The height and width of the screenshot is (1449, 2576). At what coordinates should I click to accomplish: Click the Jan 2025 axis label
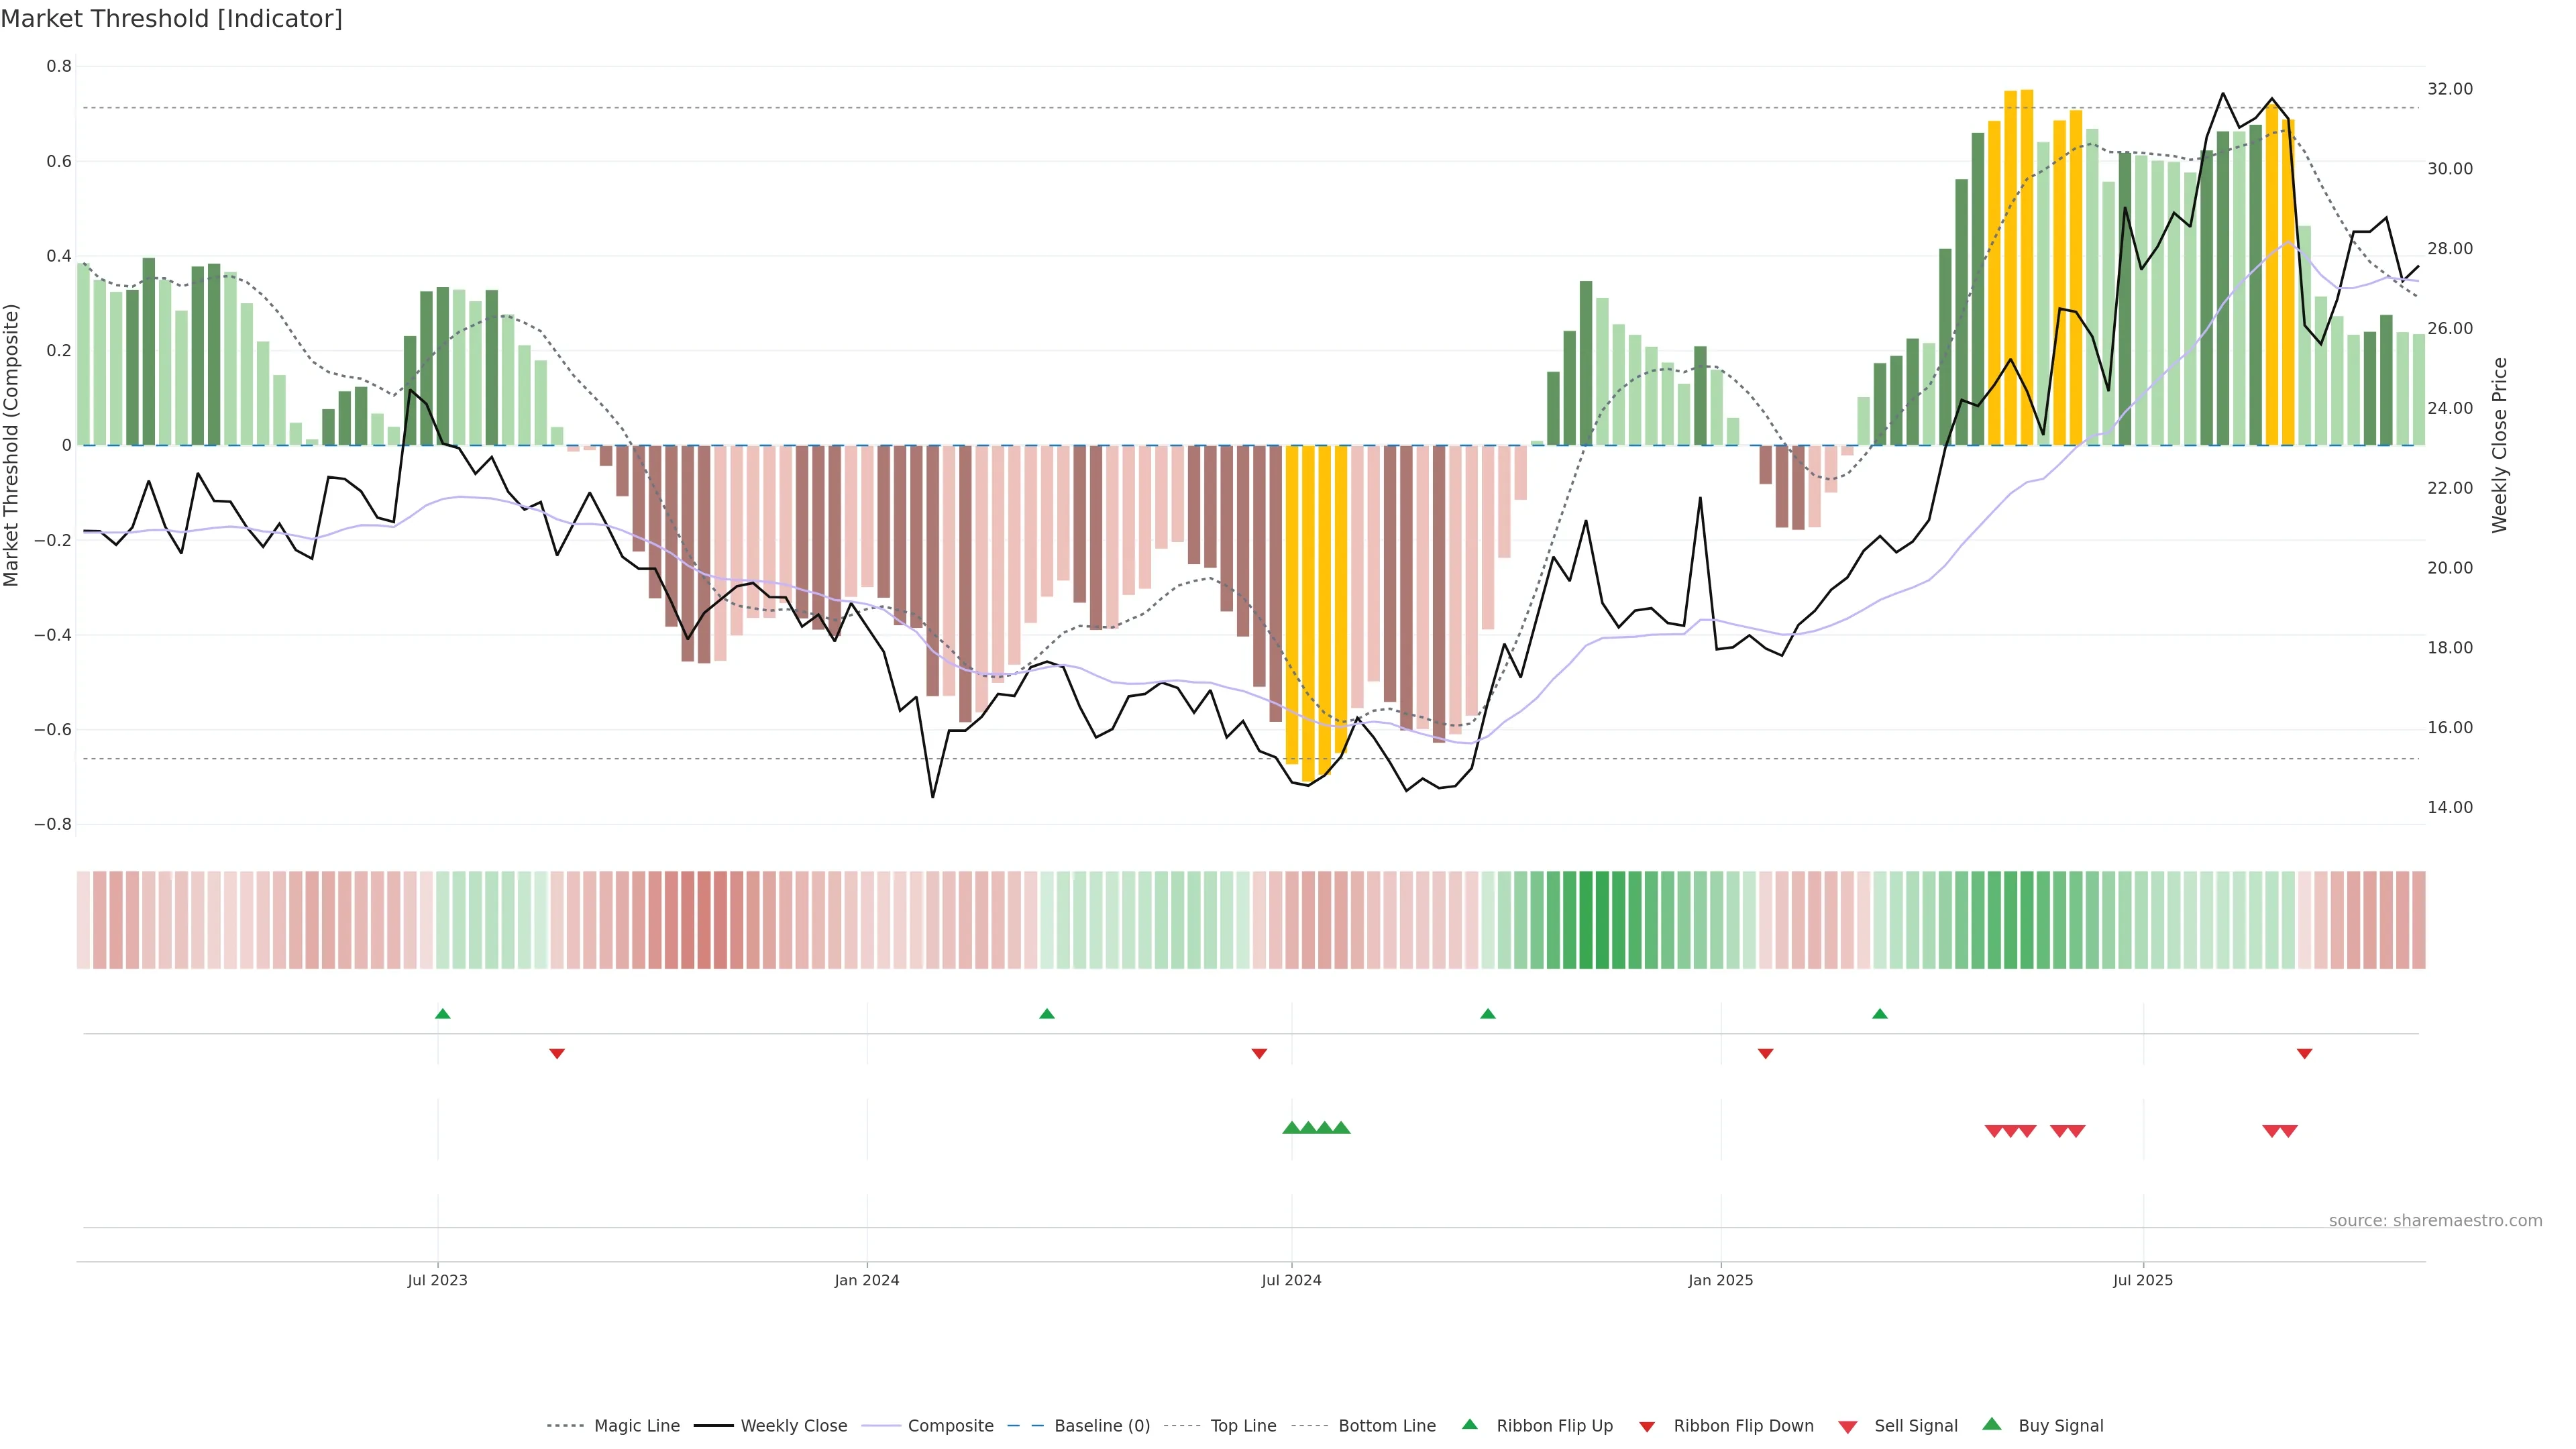point(1720,1280)
